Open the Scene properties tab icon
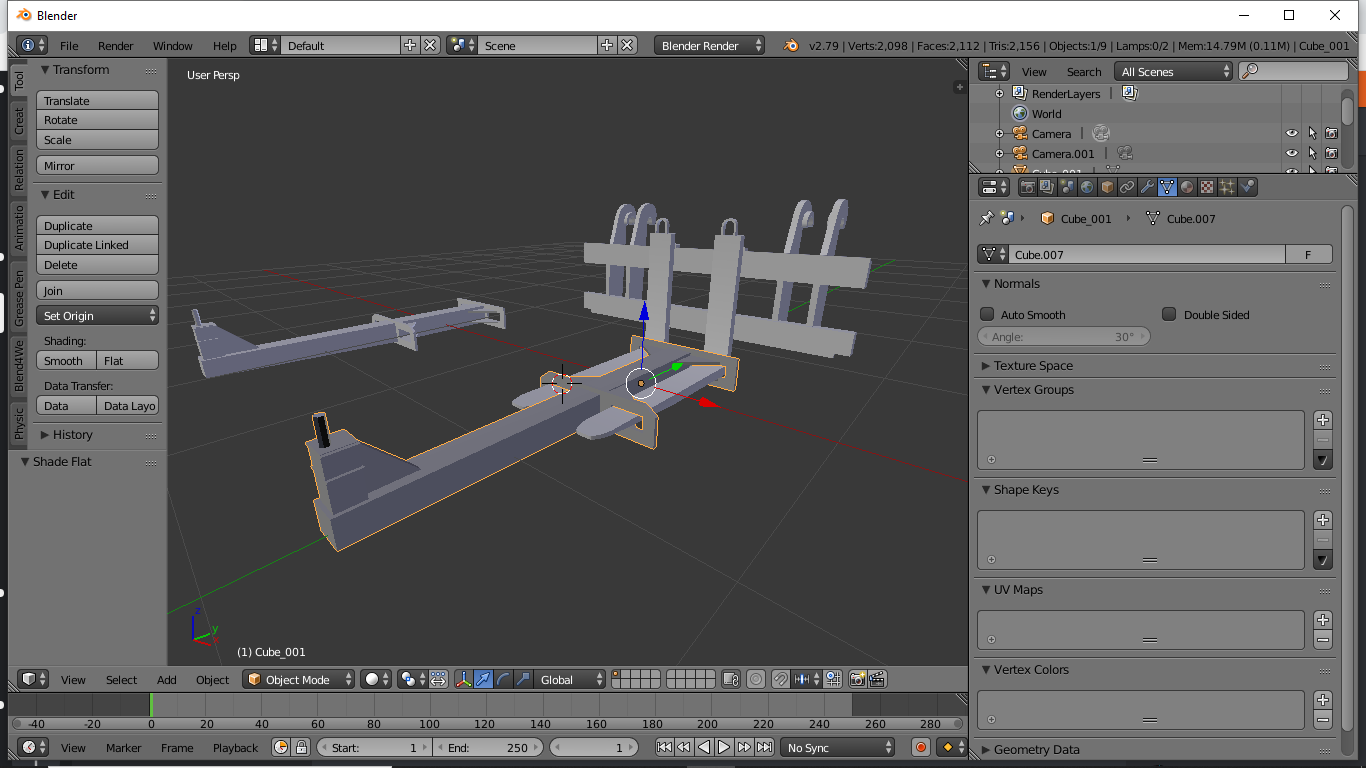Viewport: 1366px width, 768px height. coord(1067,187)
